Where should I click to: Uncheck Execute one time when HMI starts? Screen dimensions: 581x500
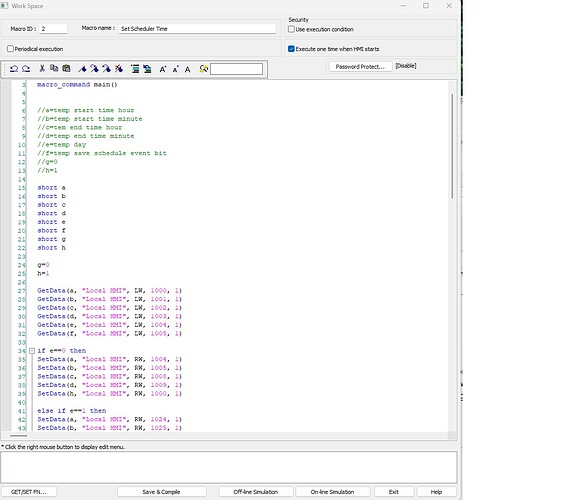pos(291,49)
